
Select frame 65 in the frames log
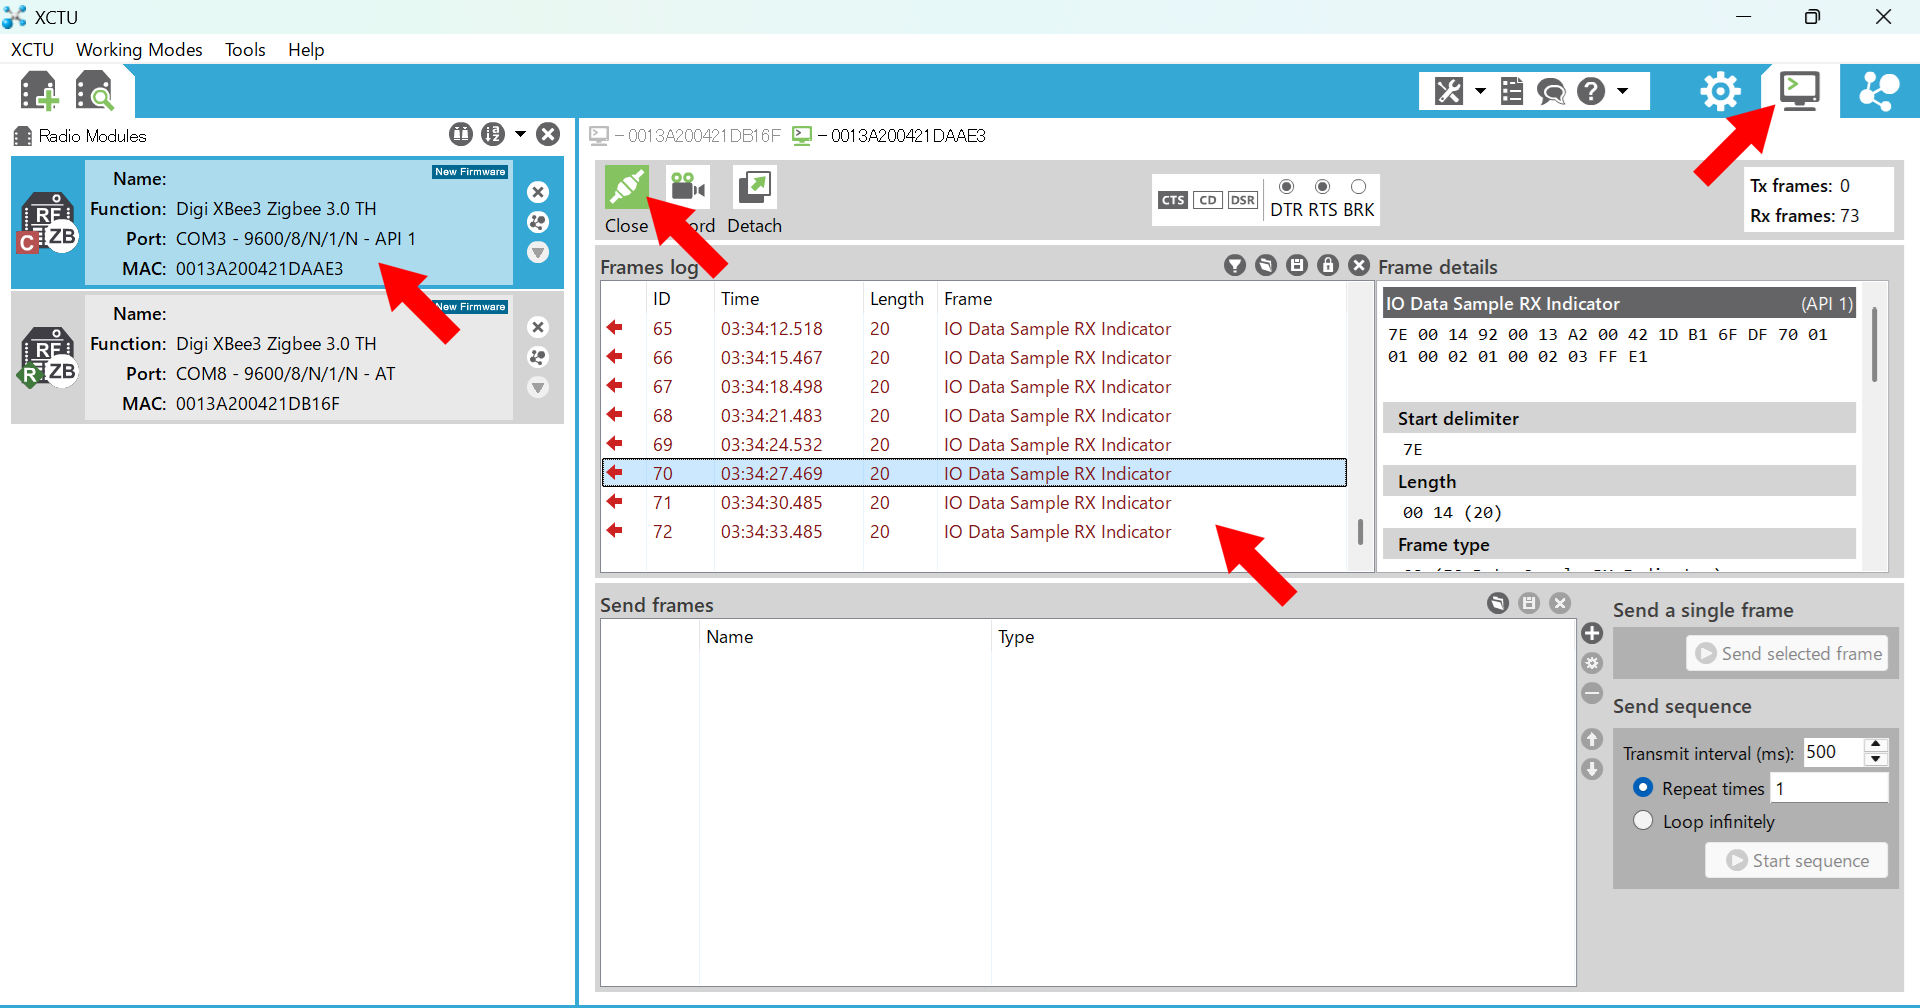[974, 328]
